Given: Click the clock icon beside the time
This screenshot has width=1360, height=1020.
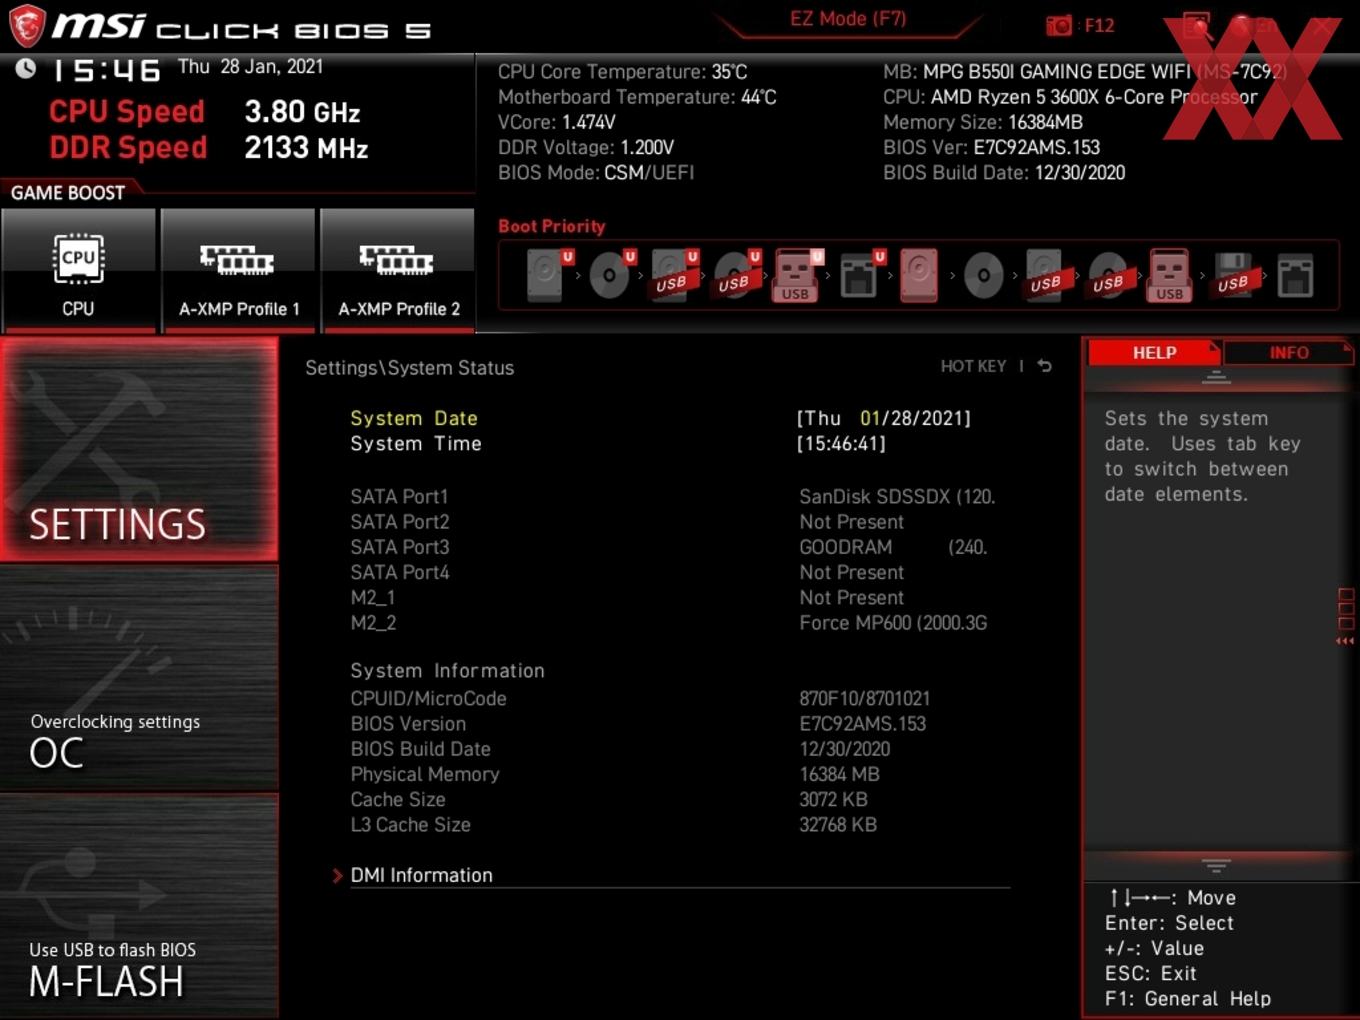Looking at the screenshot, I should click(x=26, y=68).
